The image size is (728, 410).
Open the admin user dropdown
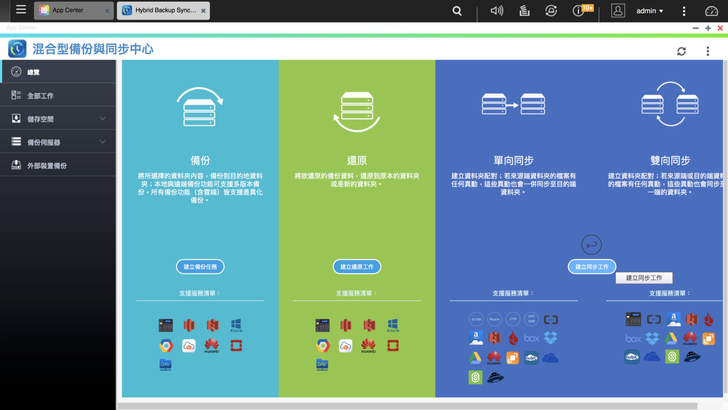[x=650, y=11]
